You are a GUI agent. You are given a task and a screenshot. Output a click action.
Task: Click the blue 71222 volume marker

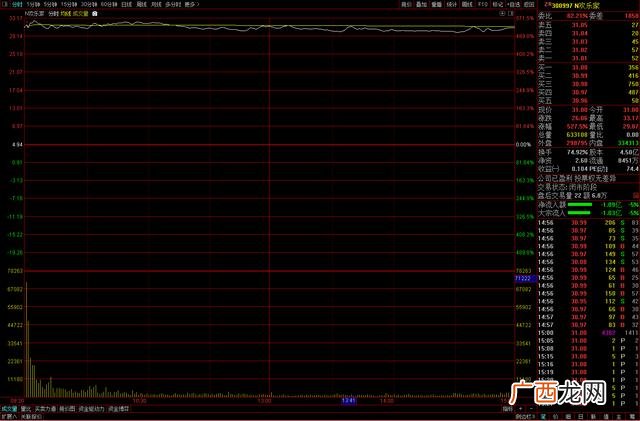tap(523, 278)
